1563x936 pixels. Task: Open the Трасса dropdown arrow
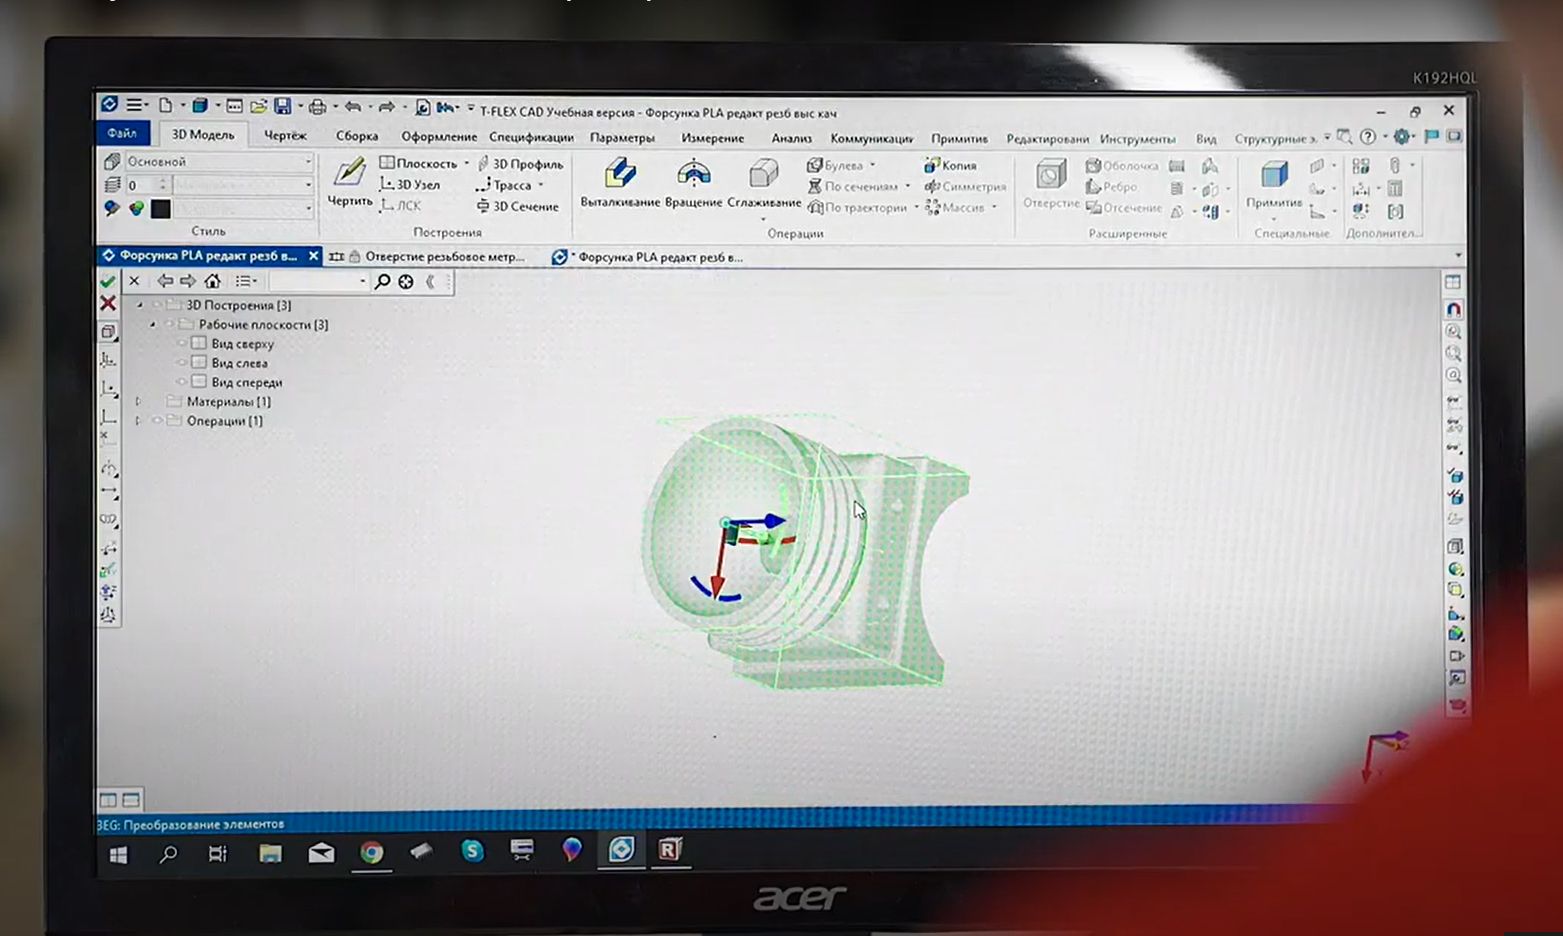tap(541, 185)
